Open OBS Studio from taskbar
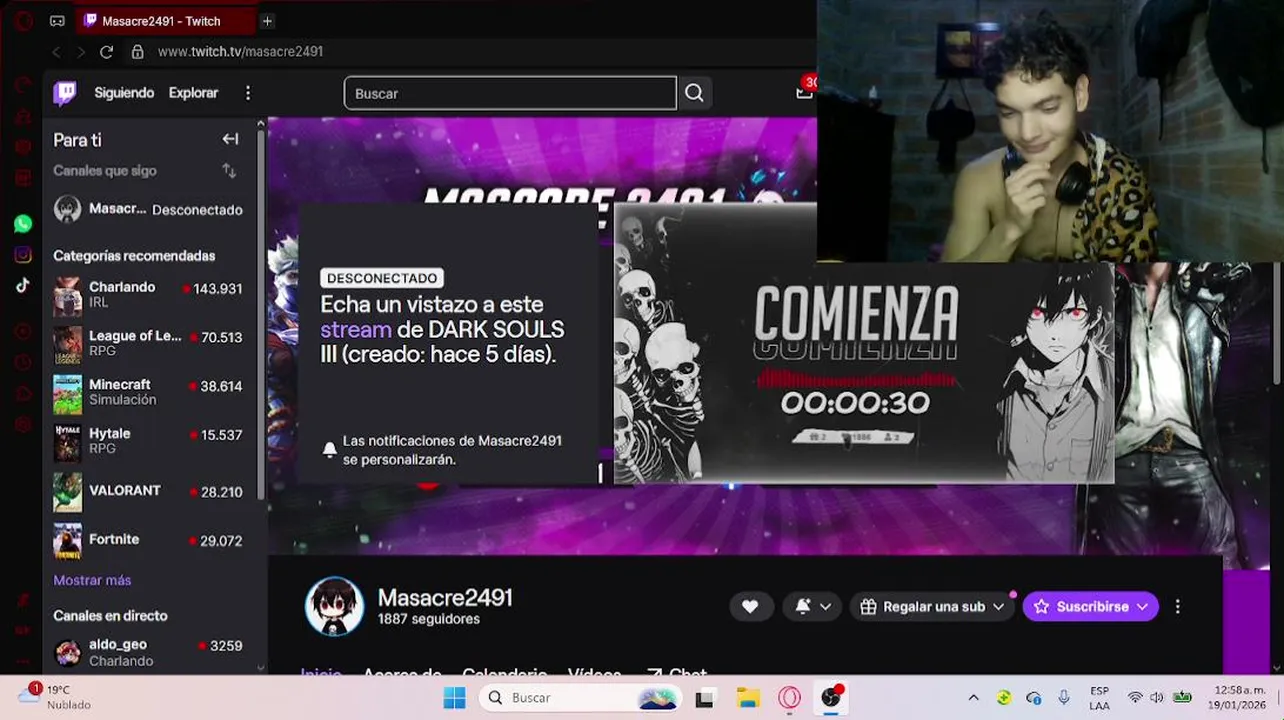Image resolution: width=1284 pixels, height=720 pixels. pos(831,698)
